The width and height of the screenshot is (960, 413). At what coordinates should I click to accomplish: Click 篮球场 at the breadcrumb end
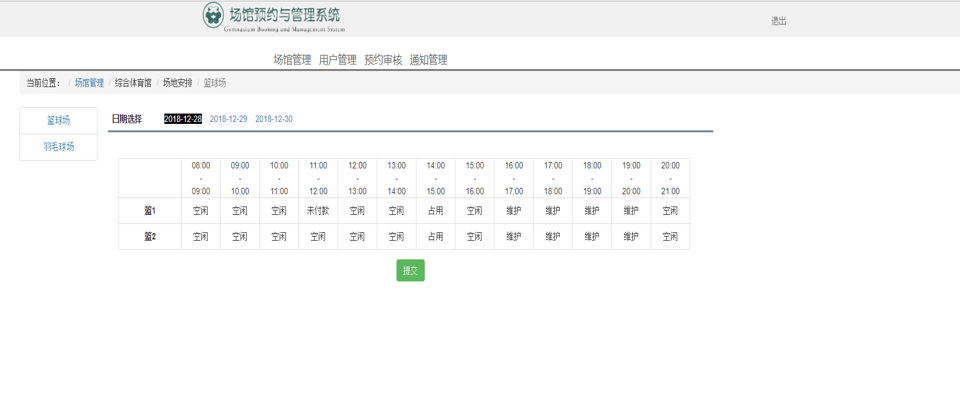coord(215,83)
